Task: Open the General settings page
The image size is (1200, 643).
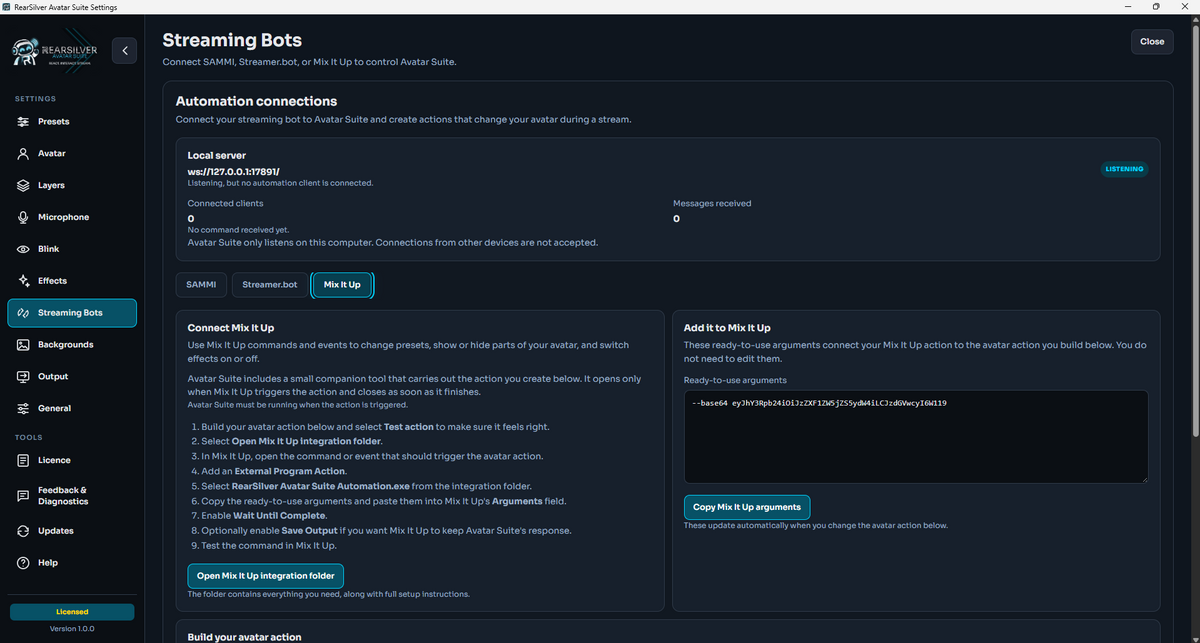Action: coord(72,409)
